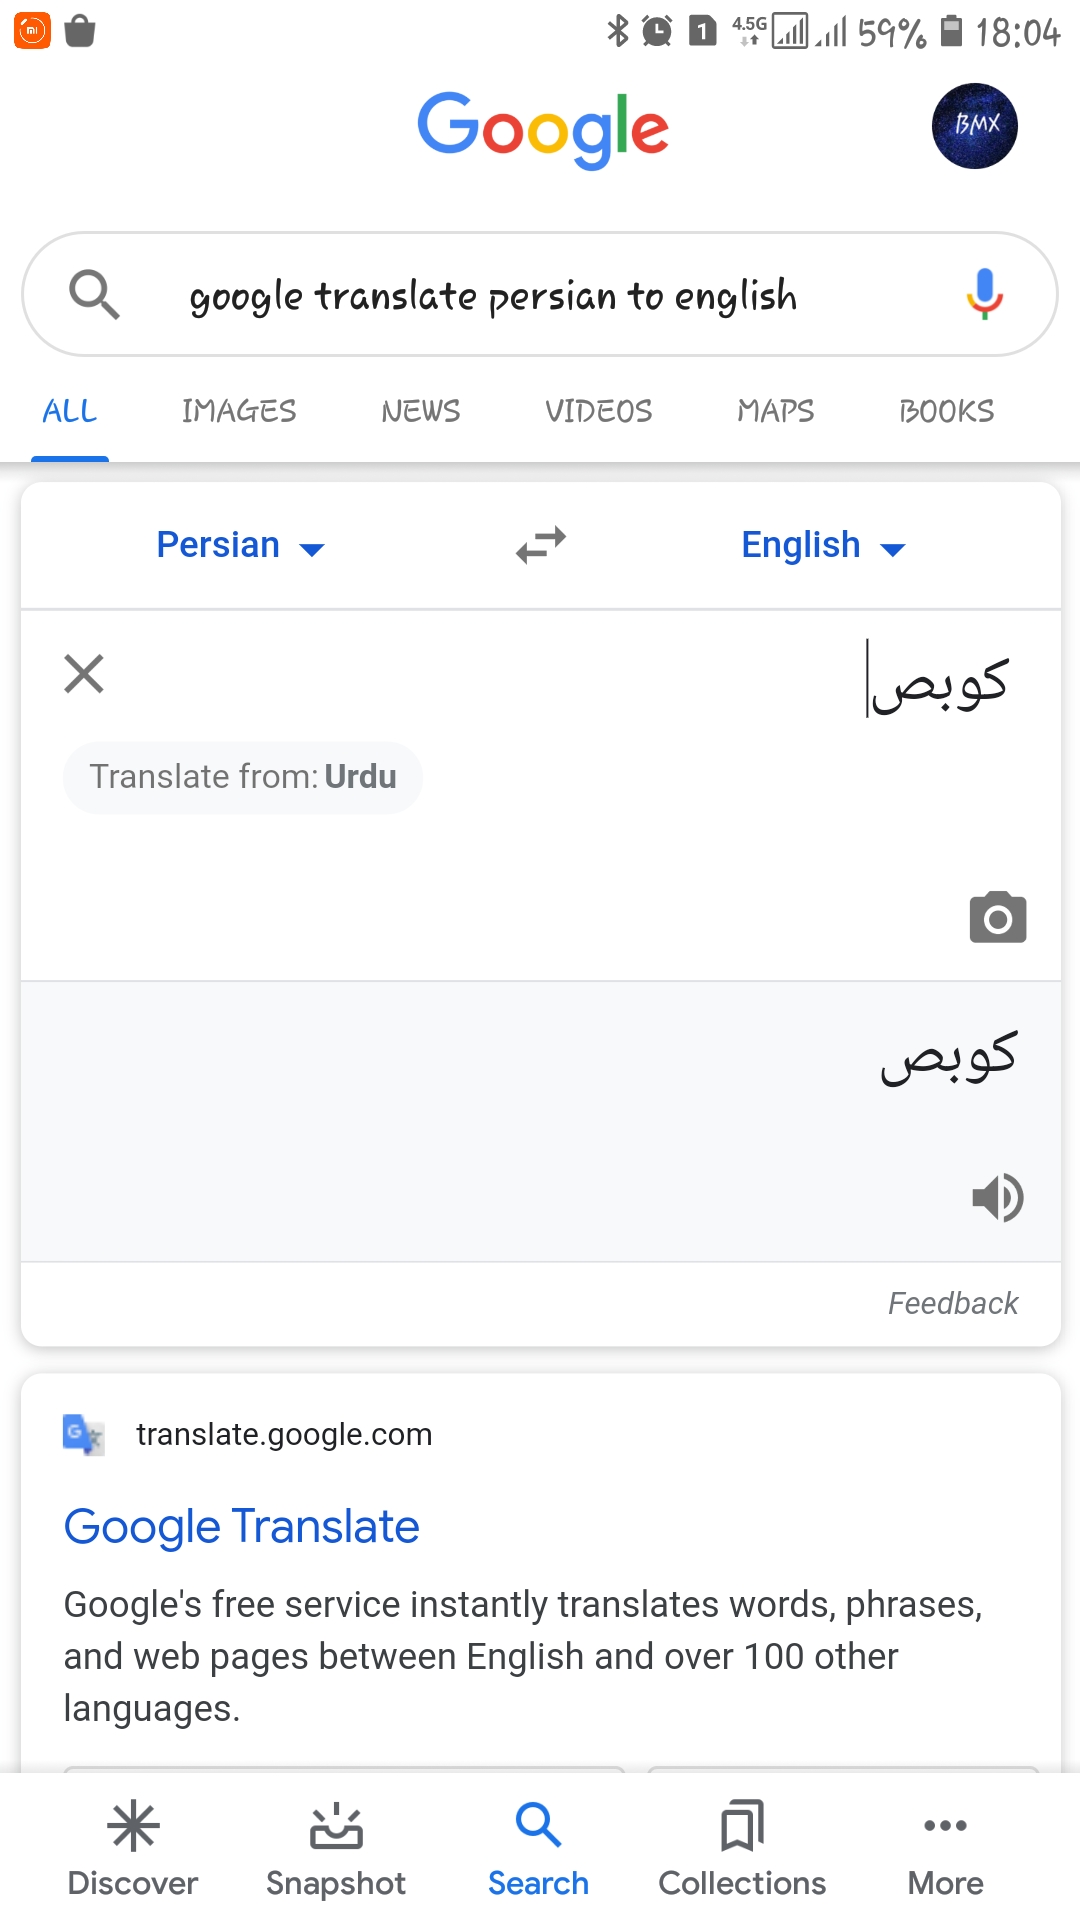Open the Google Translate result link
This screenshot has height=1920, width=1080.
point(241,1526)
